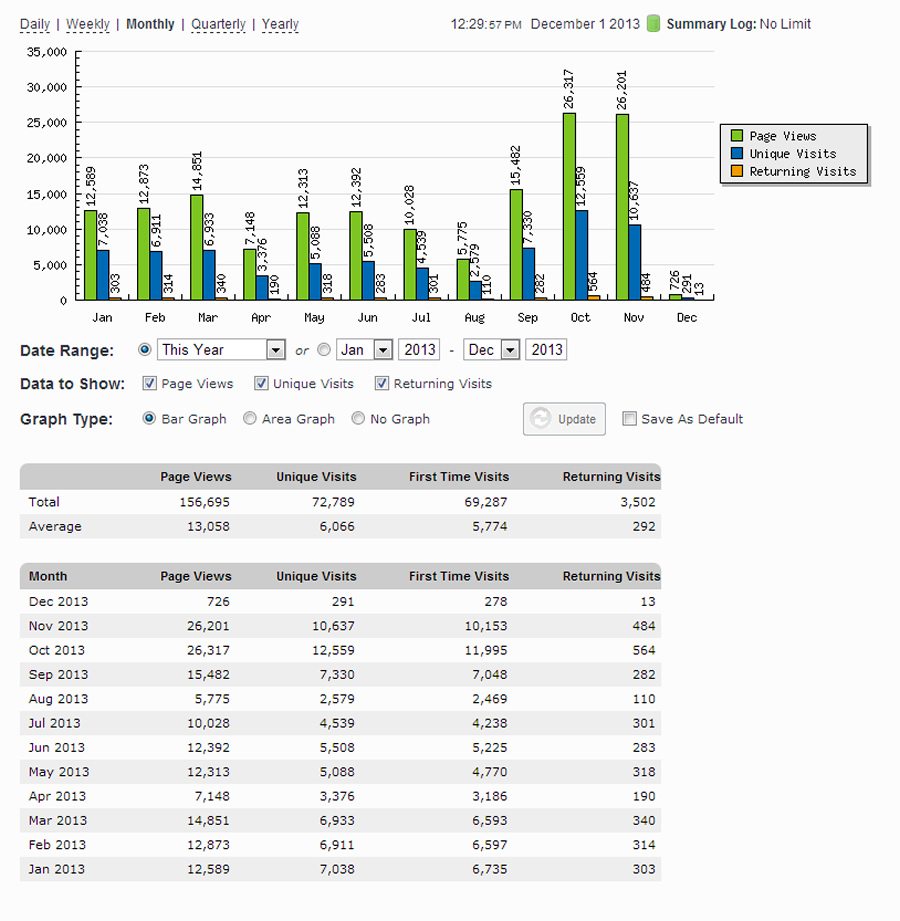Select the Area Graph radio option
Screen dimensions: 900x921
250,419
